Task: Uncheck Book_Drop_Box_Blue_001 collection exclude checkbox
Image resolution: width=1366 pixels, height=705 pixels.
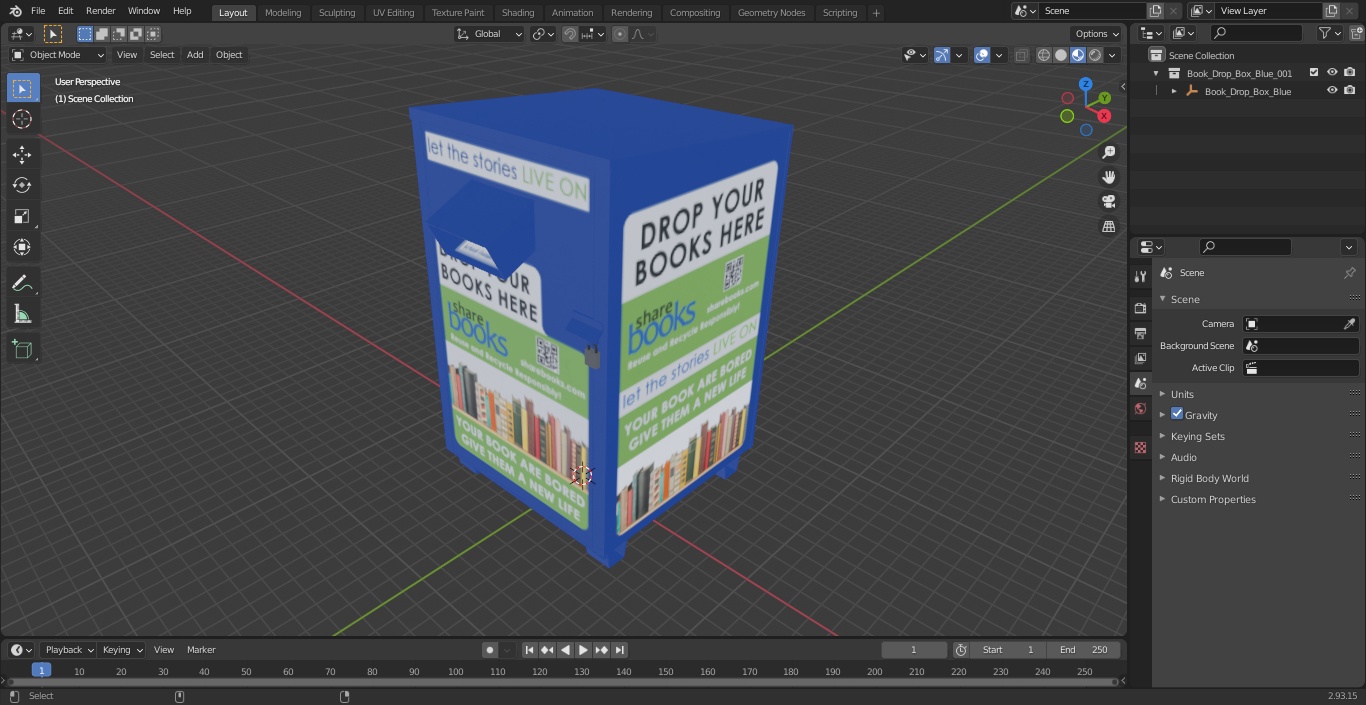Action: 1314,72
